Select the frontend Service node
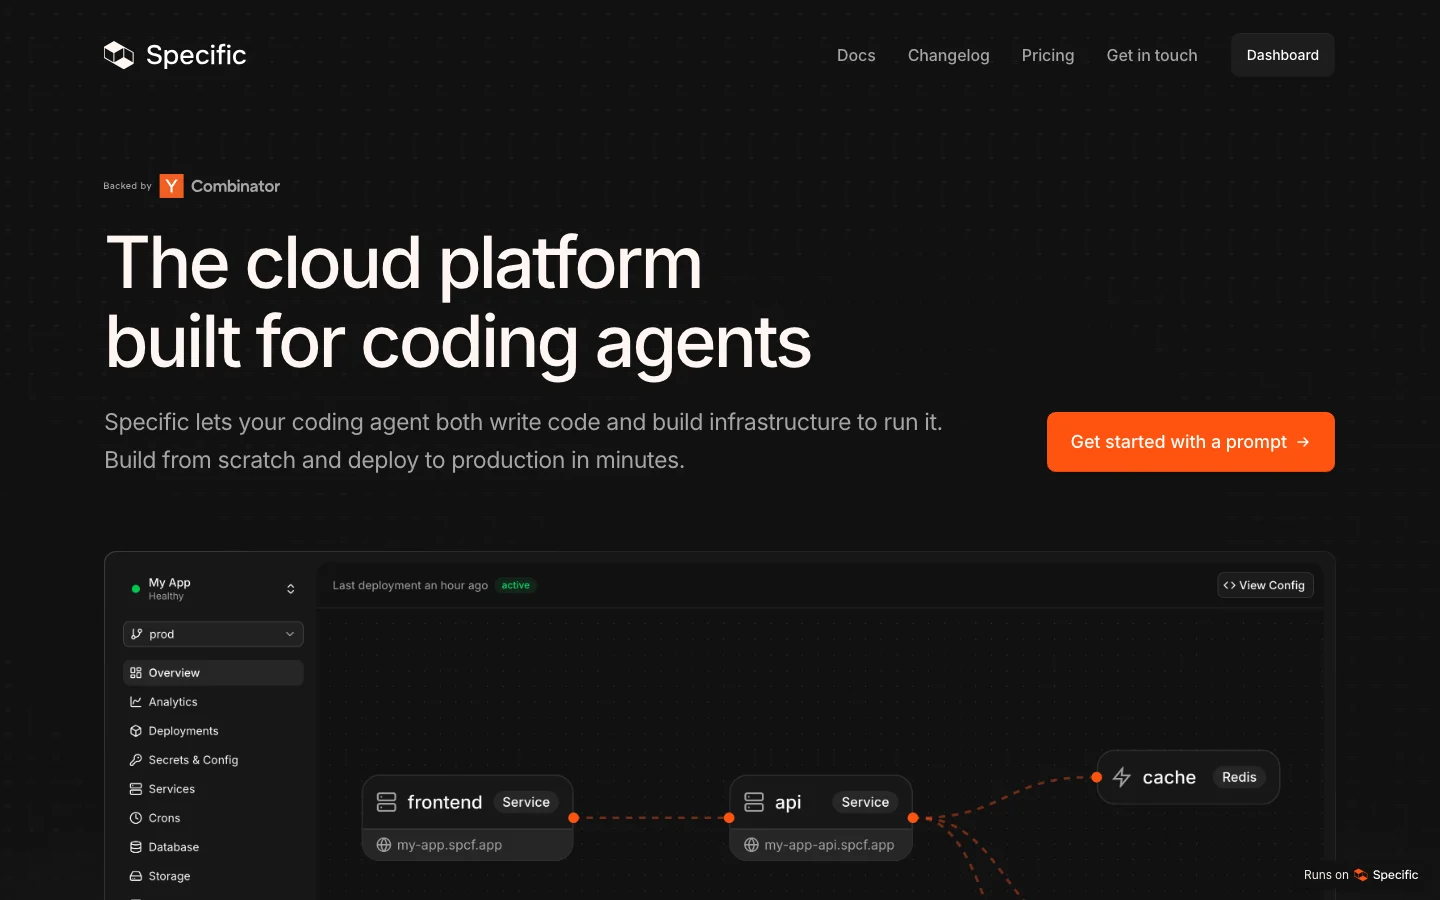Image resolution: width=1440 pixels, height=900 pixels. click(467, 818)
